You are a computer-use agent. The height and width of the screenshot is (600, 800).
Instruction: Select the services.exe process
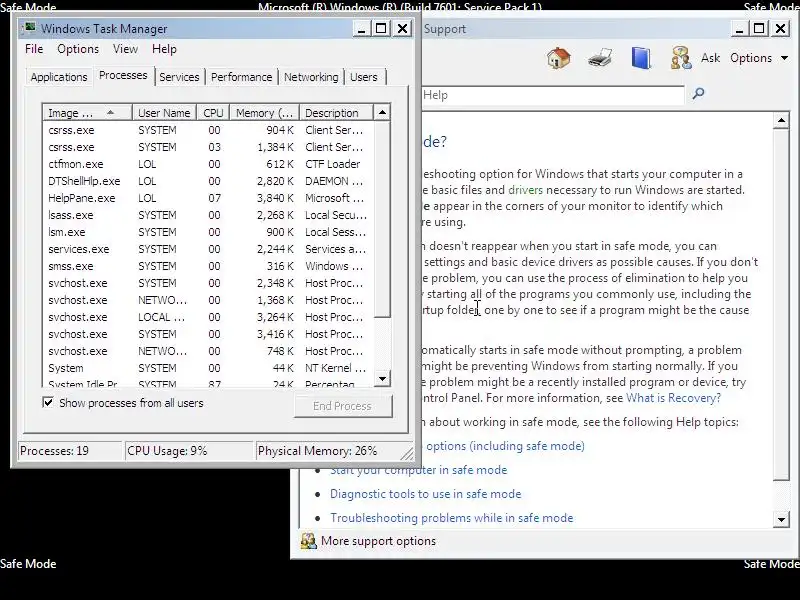(208, 249)
